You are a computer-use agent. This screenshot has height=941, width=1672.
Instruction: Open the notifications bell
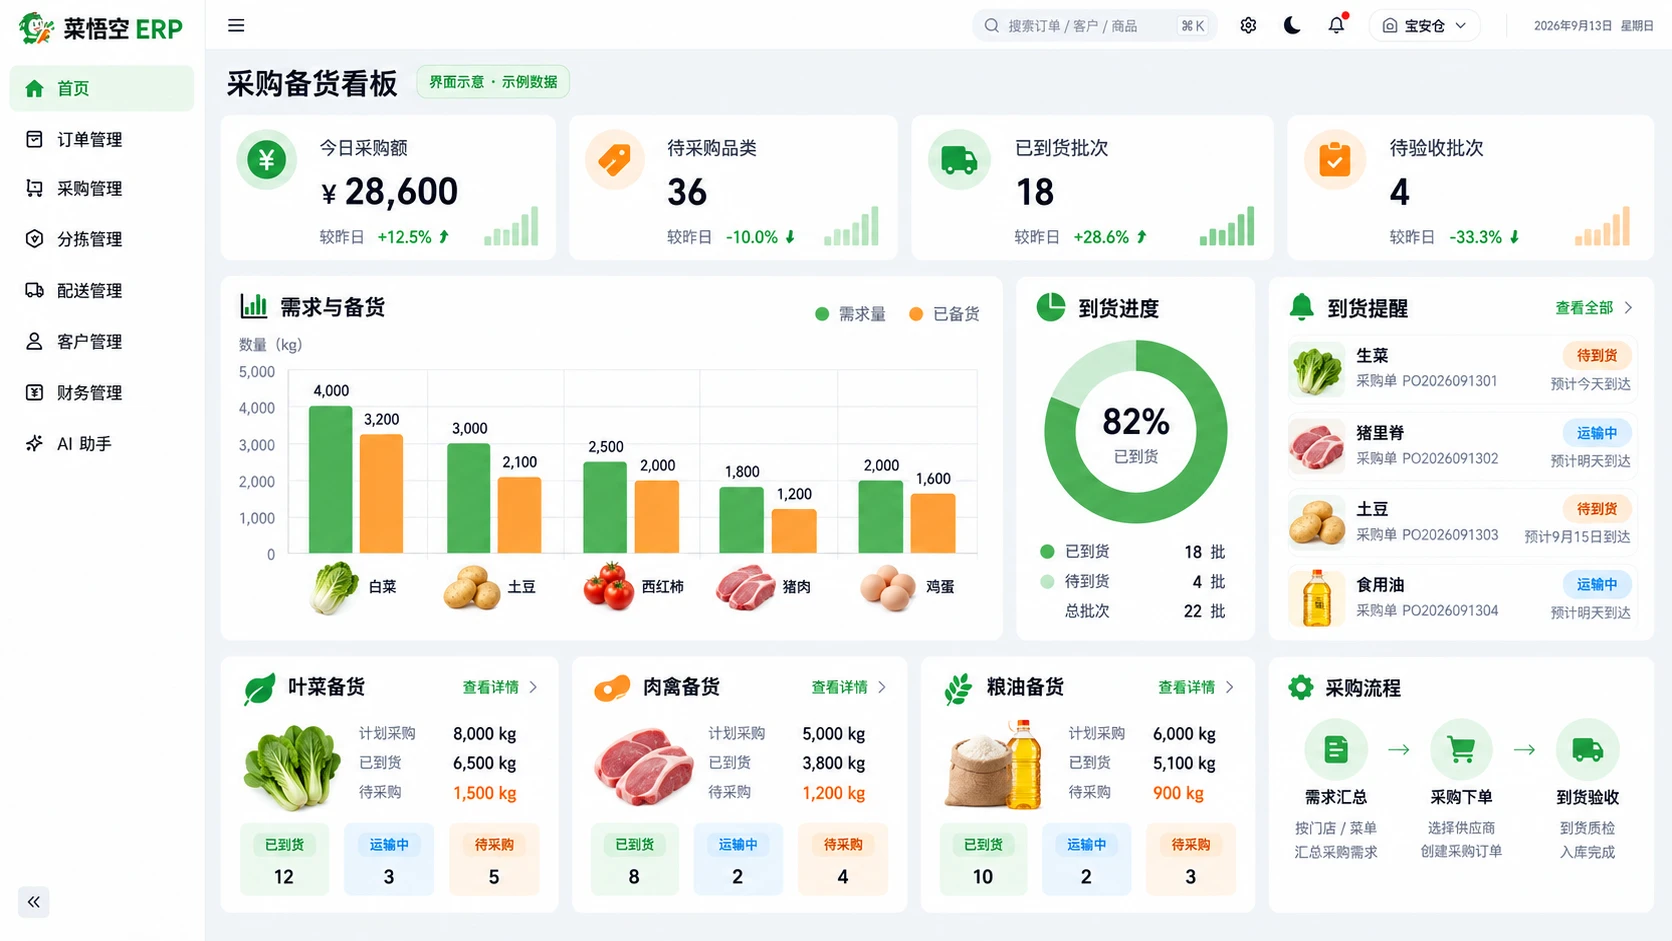pos(1337,25)
